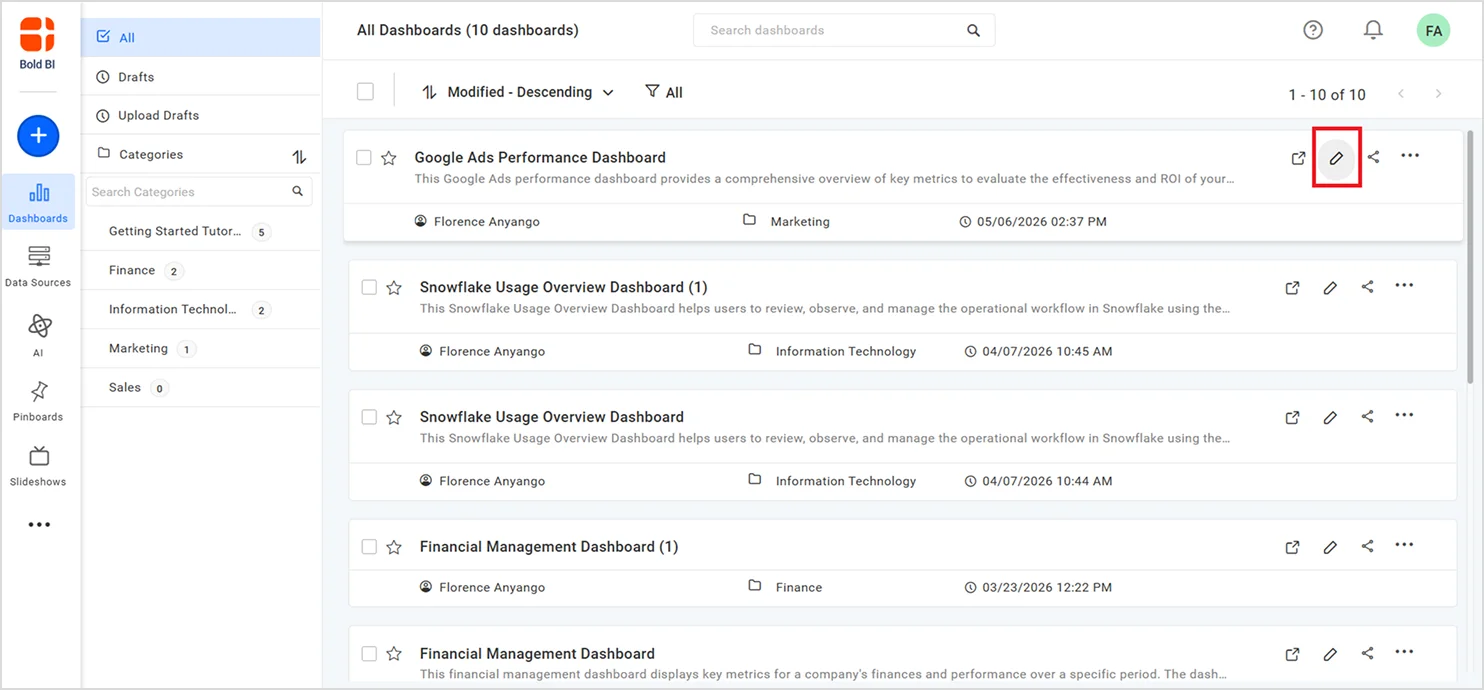Screen dimensions: 1484x690
Task: Open Data Sources in the sidebar
Action: coord(38,267)
